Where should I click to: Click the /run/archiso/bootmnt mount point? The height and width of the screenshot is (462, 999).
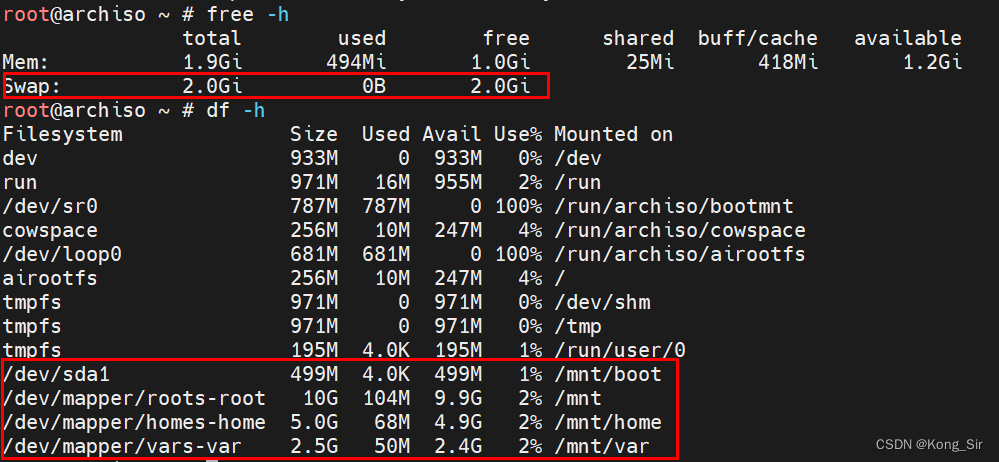[673, 206]
